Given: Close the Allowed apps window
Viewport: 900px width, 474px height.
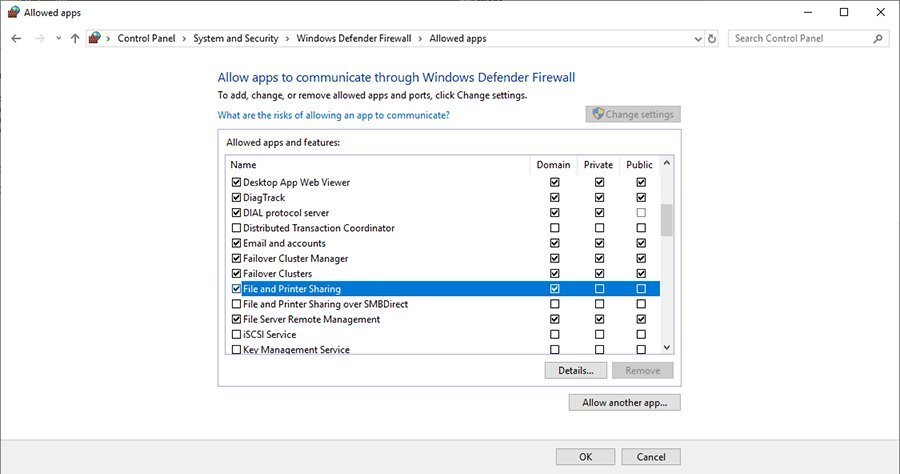Looking at the screenshot, I should click(x=880, y=12).
